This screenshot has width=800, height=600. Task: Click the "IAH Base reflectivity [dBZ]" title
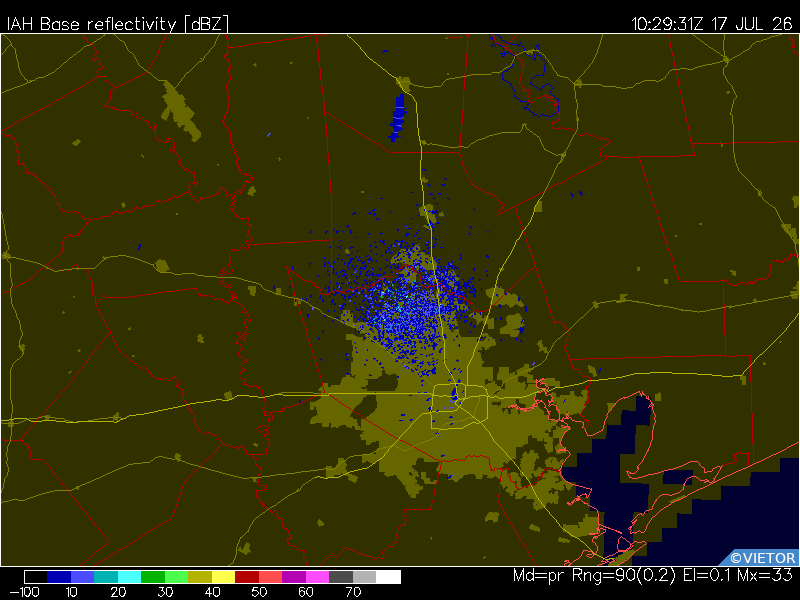pyautogui.click(x=118, y=24)
